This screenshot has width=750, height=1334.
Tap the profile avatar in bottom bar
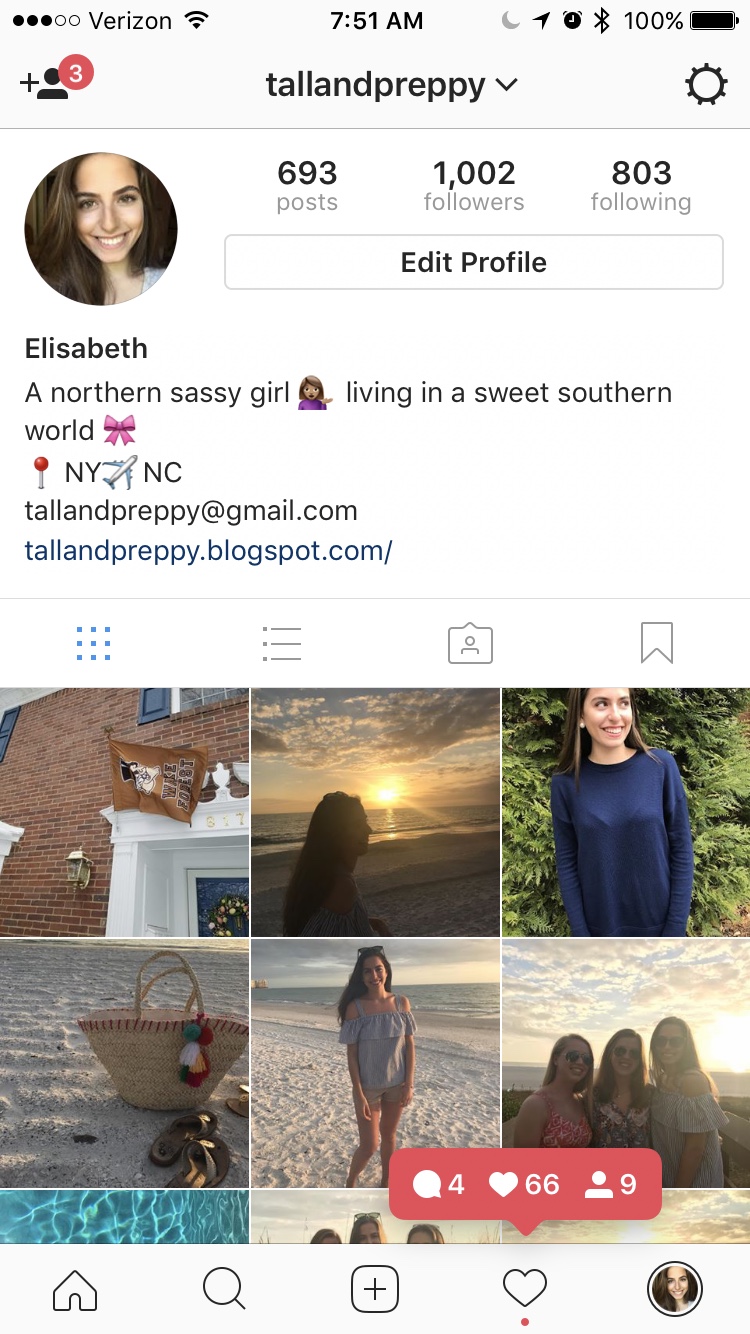coord(675,1289)
